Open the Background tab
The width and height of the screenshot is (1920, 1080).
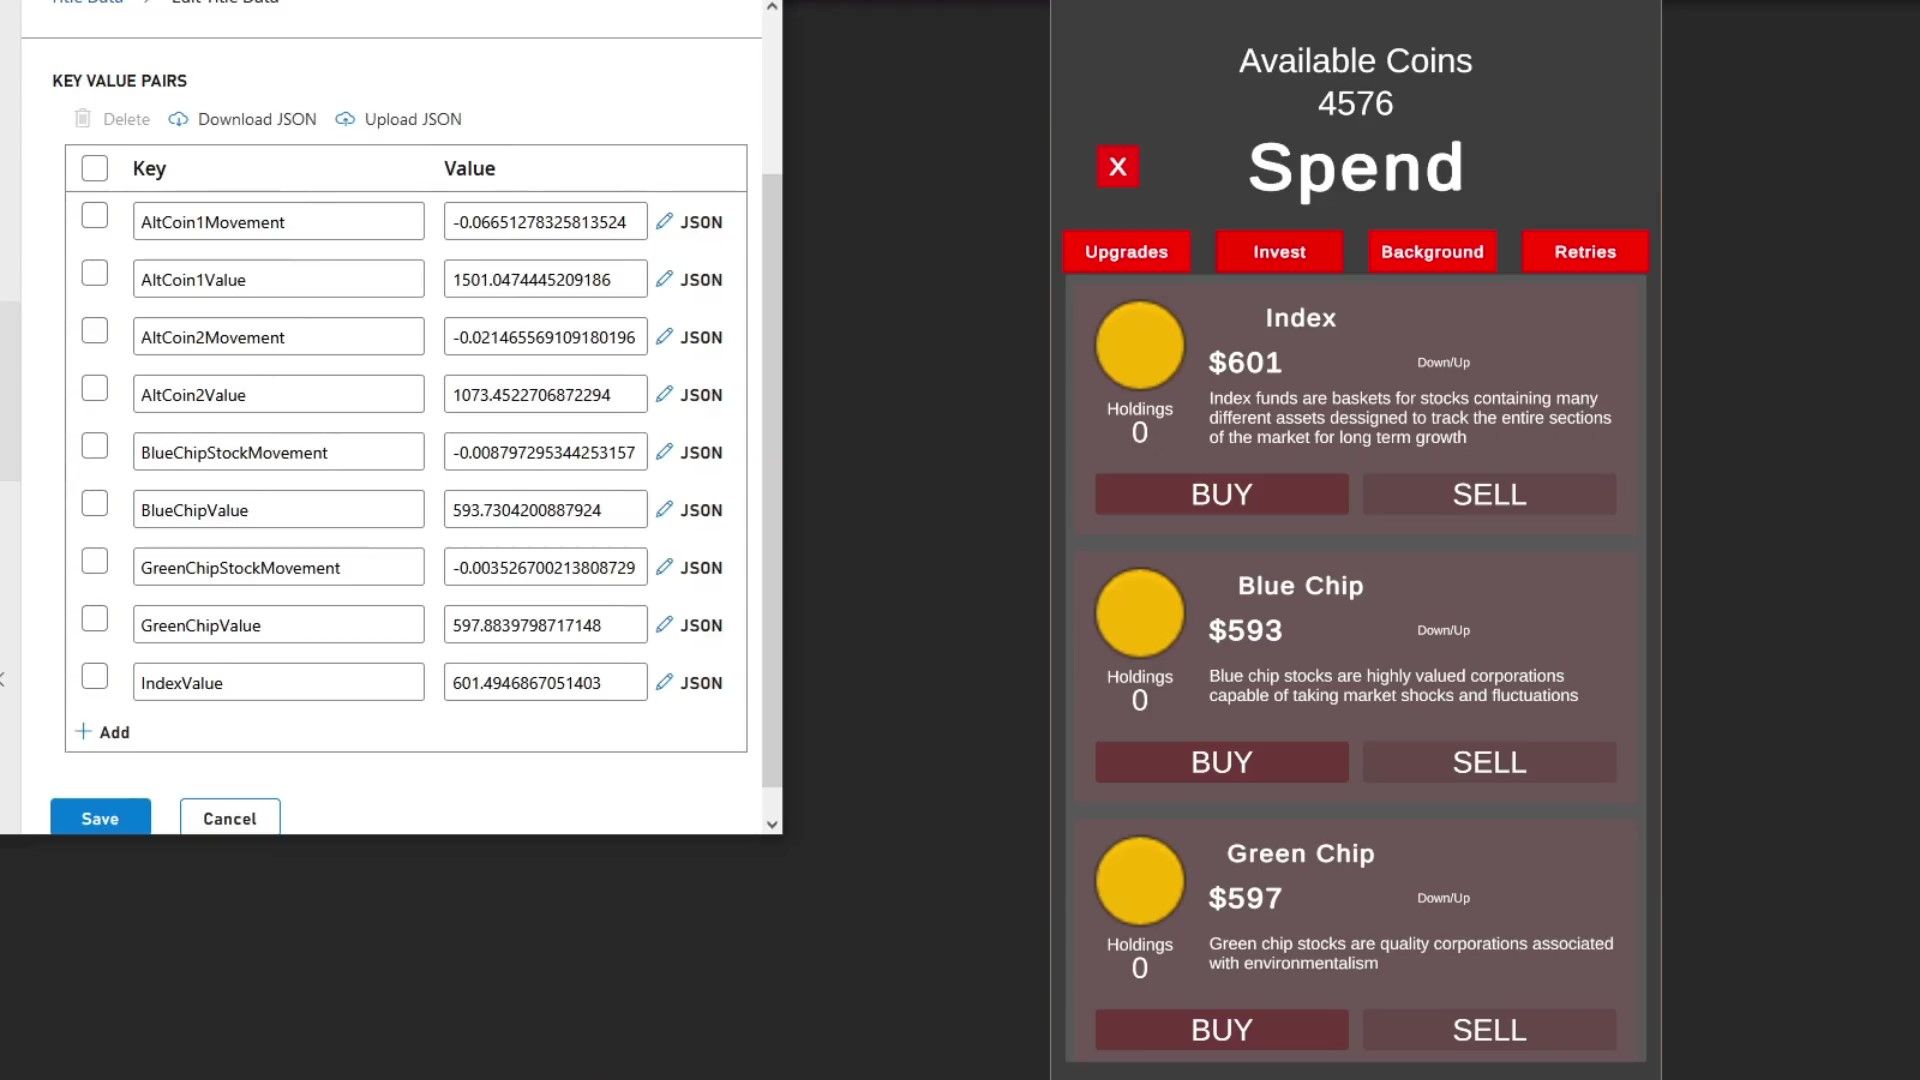click(1432, 252)
